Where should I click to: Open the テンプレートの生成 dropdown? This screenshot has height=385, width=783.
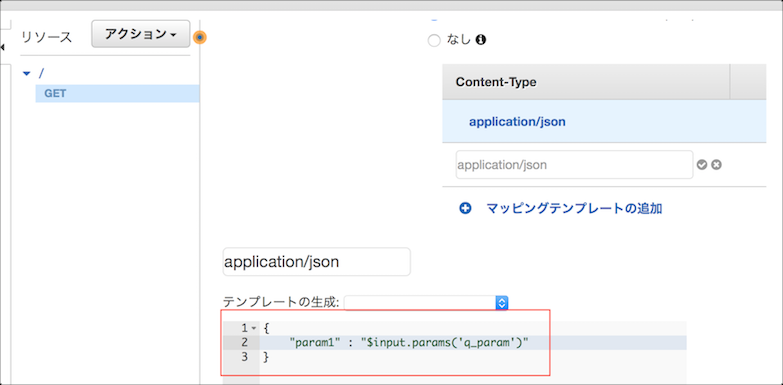click(426, 303)
